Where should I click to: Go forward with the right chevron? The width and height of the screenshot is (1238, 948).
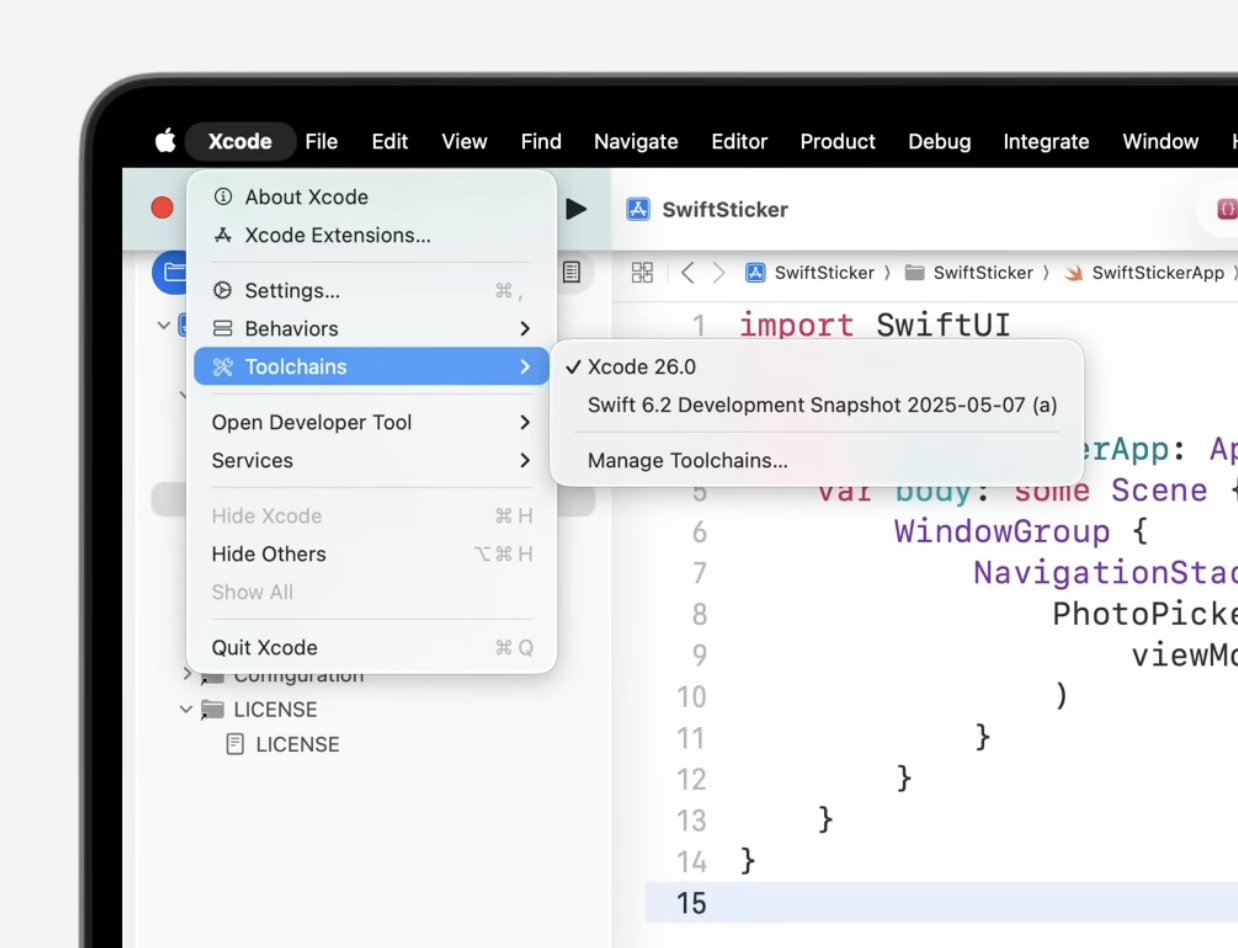719,273
